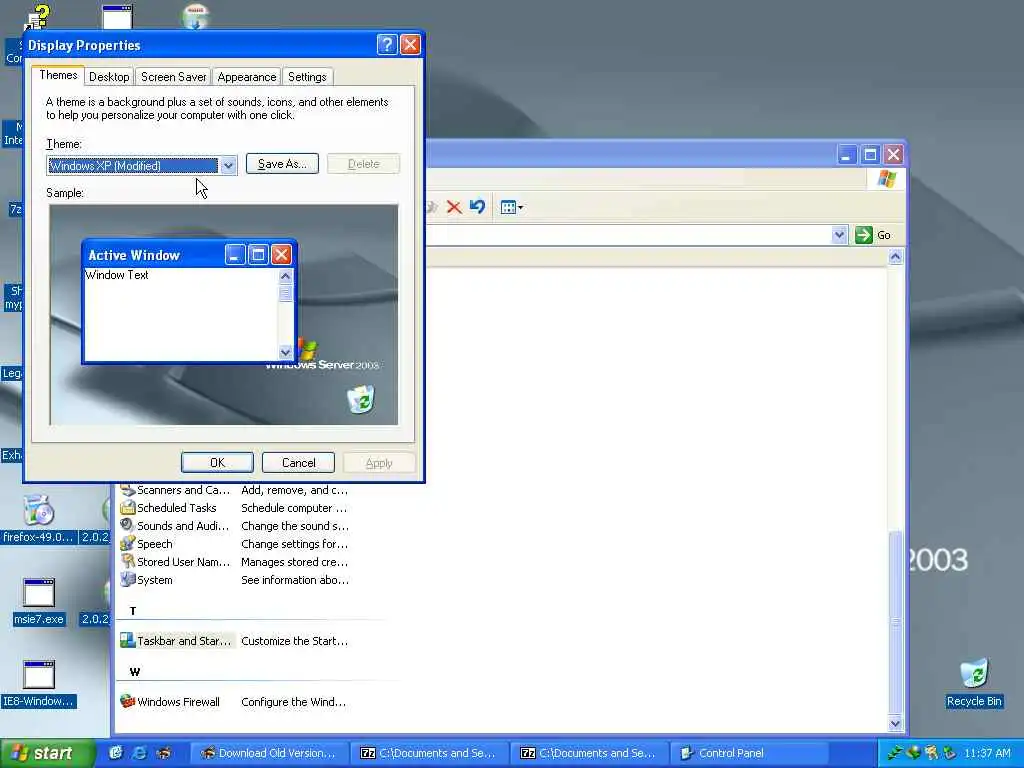Screen dimensions: 1024x768
Task: Select the Scheduled Tasks item
Action: [168, 508]
